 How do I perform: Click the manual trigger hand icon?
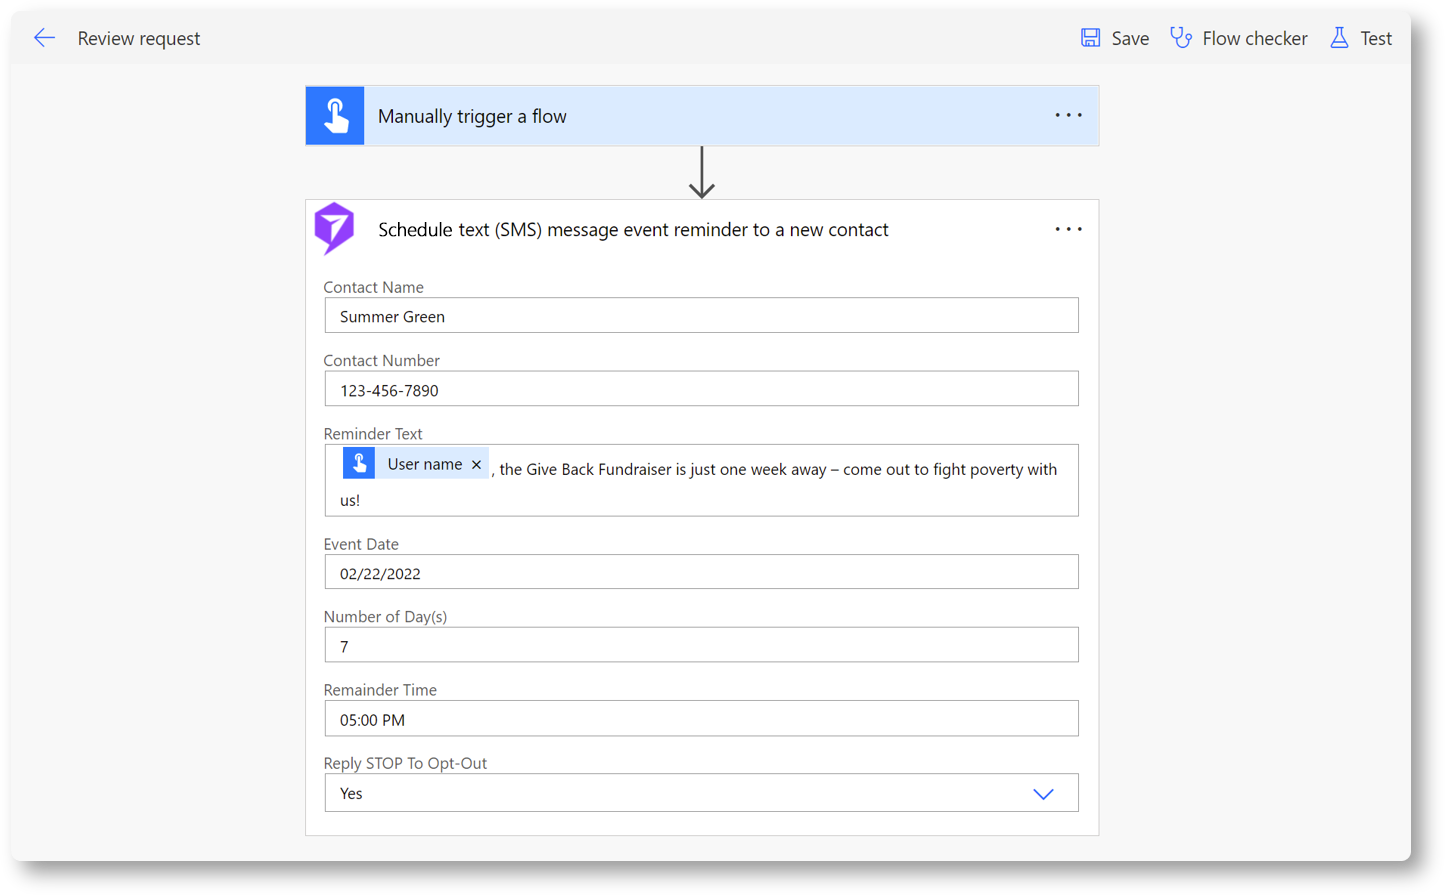[x=335, y=116]
